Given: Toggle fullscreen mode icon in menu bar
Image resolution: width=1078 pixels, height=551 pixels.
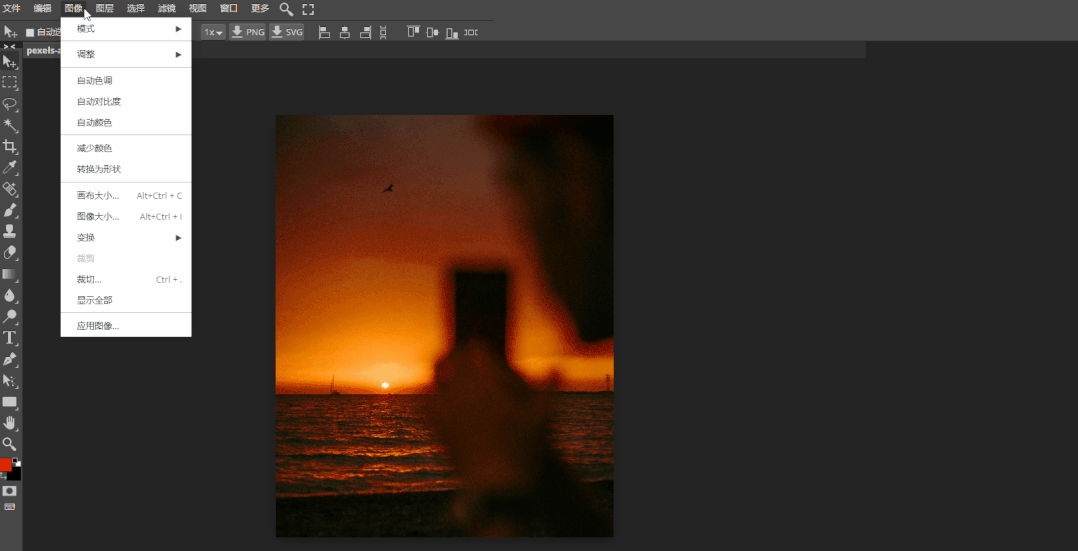Looking at the screenshot, I should click(x=308, y=9).
